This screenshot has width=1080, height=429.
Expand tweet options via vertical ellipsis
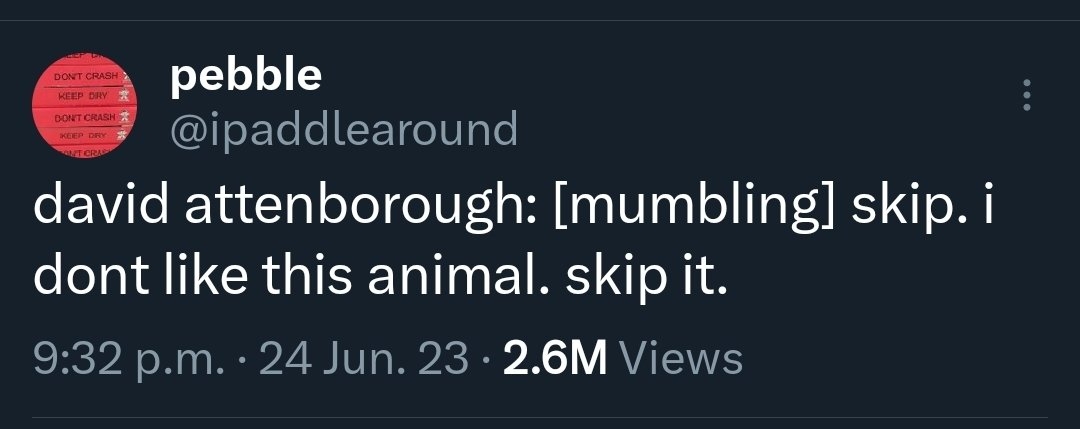(x=1026, y=95)
